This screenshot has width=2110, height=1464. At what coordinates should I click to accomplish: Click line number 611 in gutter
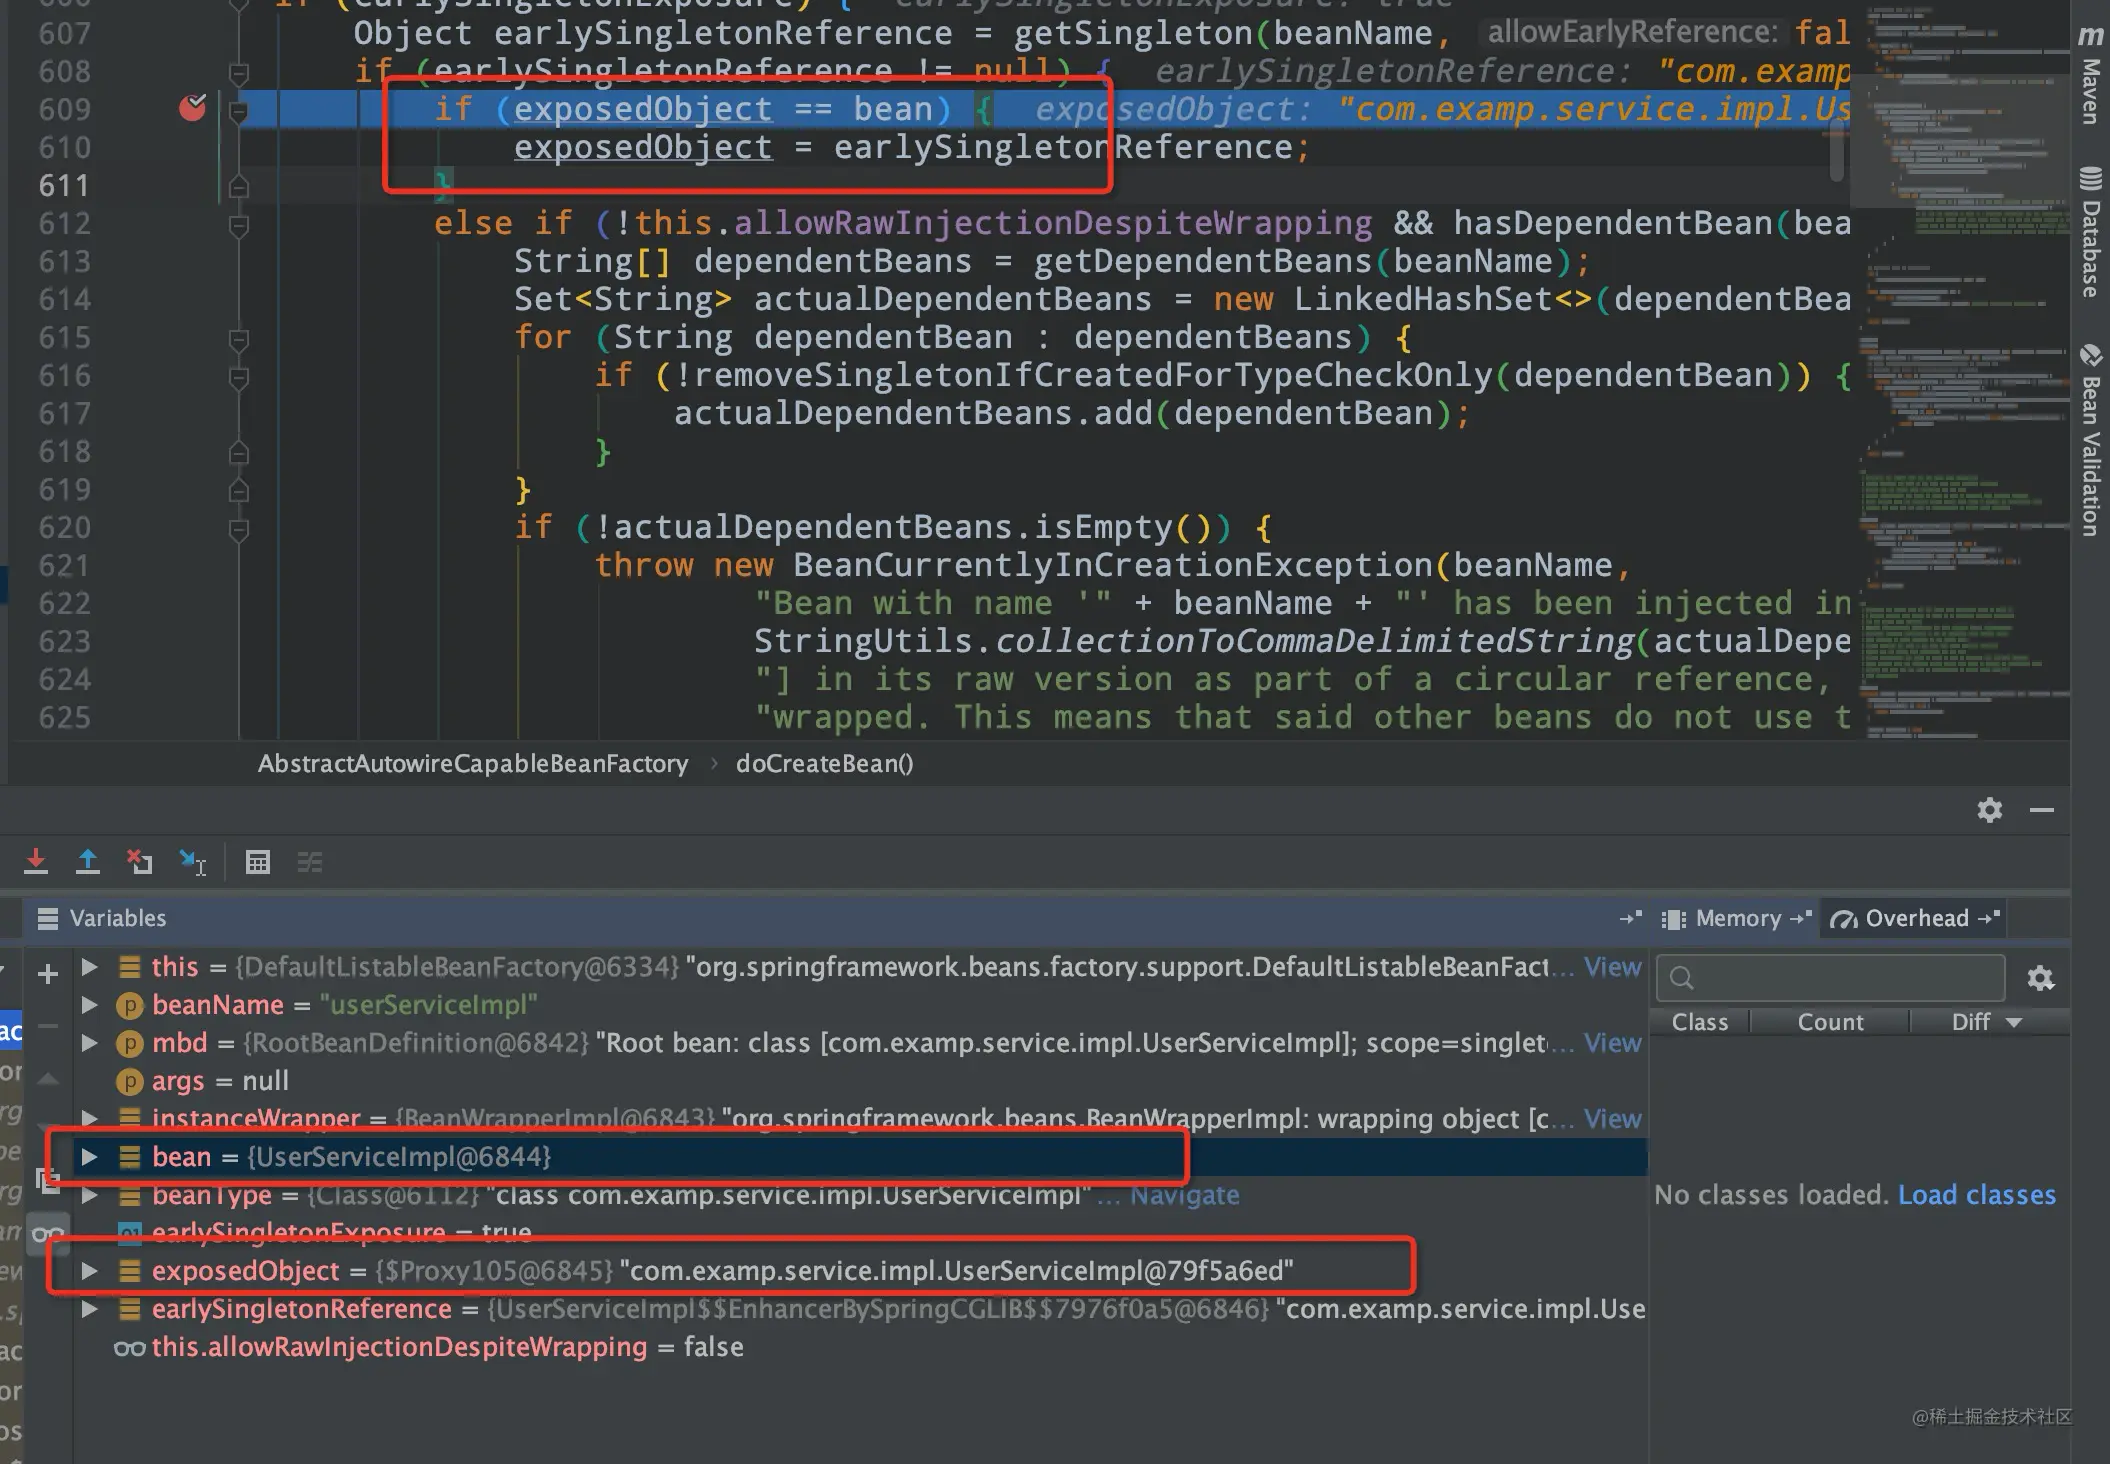64,186
